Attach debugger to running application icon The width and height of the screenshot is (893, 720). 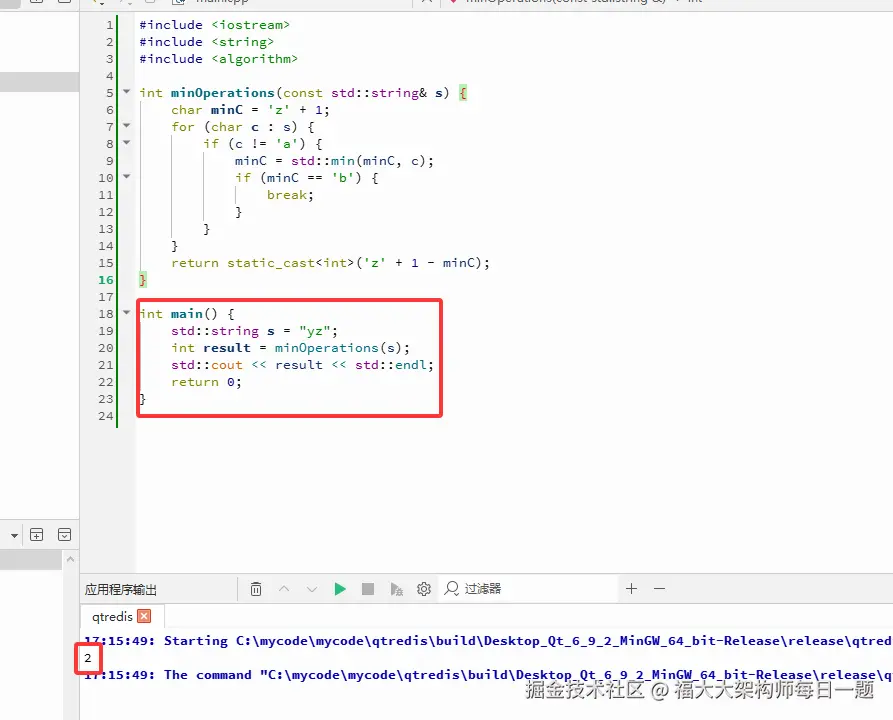[396, 588]
